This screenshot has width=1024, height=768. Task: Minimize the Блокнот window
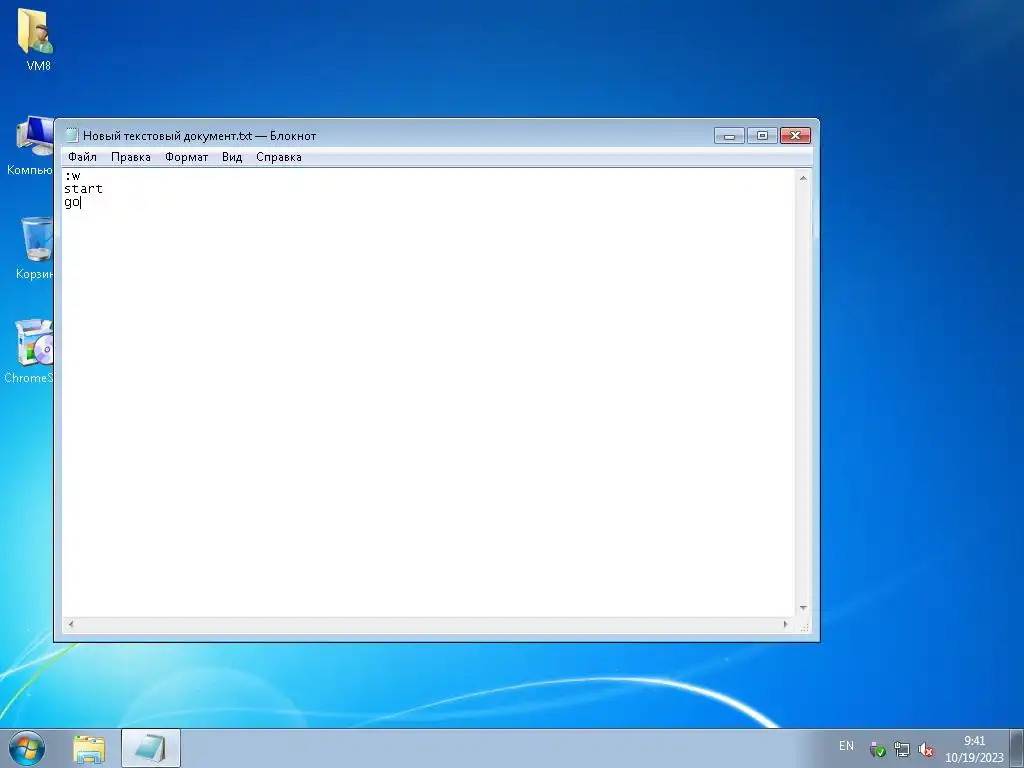[729, 135]
